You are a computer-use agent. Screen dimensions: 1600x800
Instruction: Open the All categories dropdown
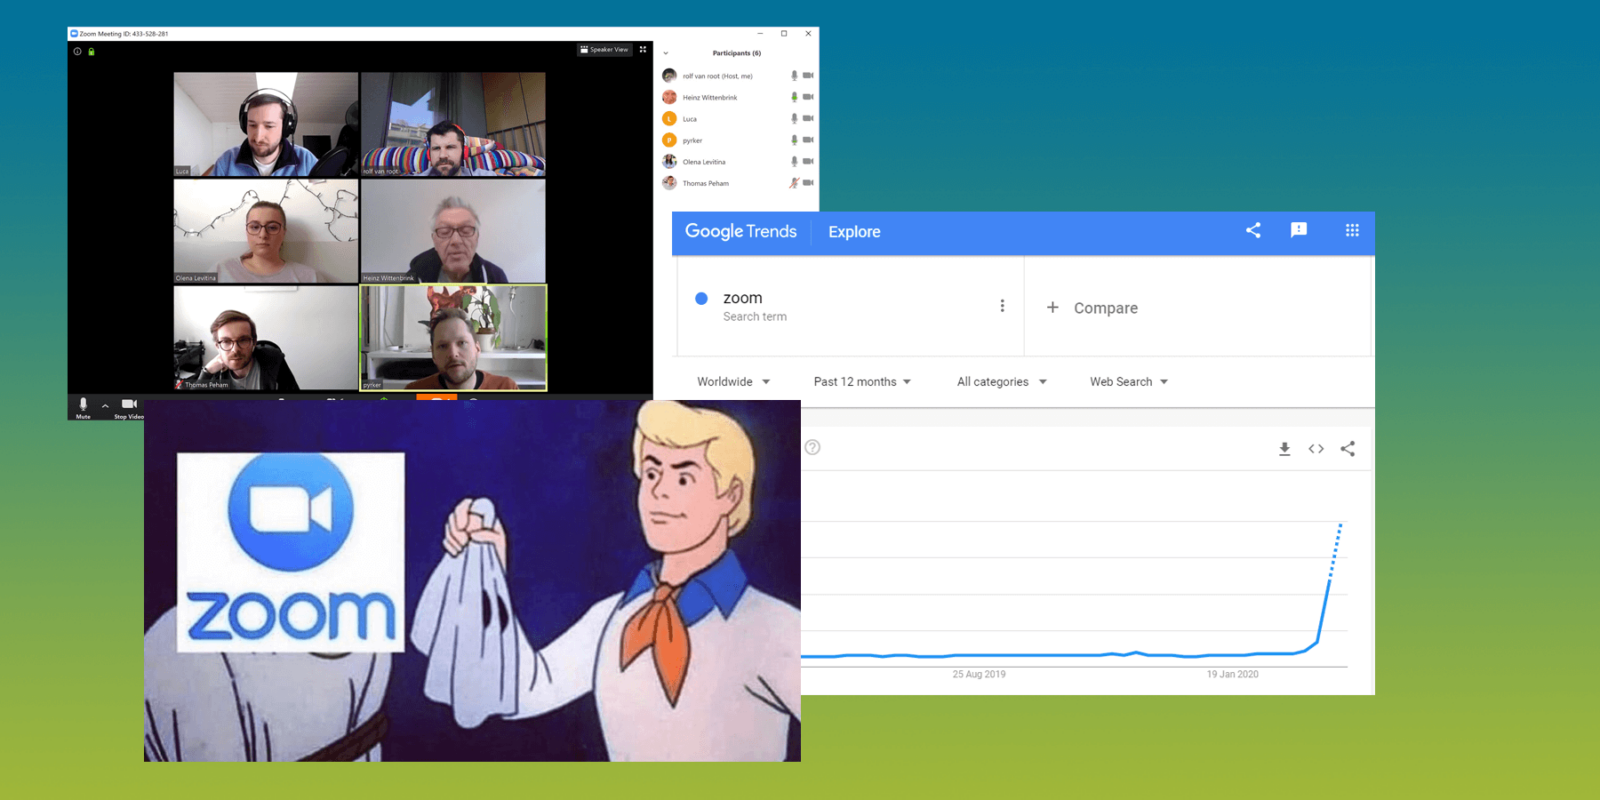pos(1002,382)
